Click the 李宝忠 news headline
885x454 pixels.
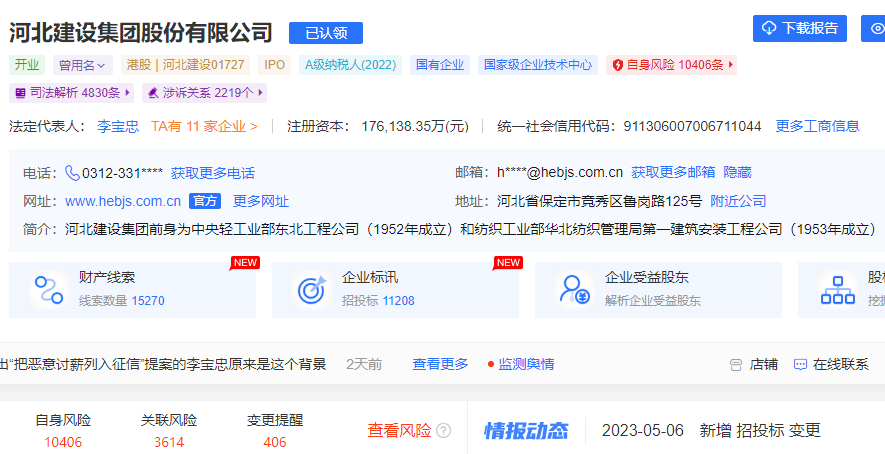(x=163, y=364)
